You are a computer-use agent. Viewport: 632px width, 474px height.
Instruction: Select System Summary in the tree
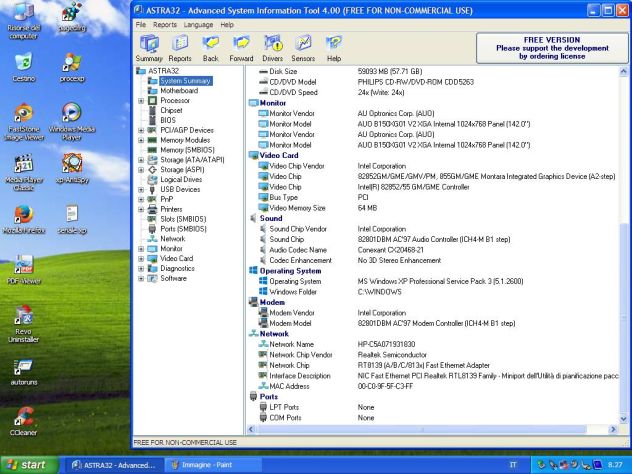click(185, 81)
